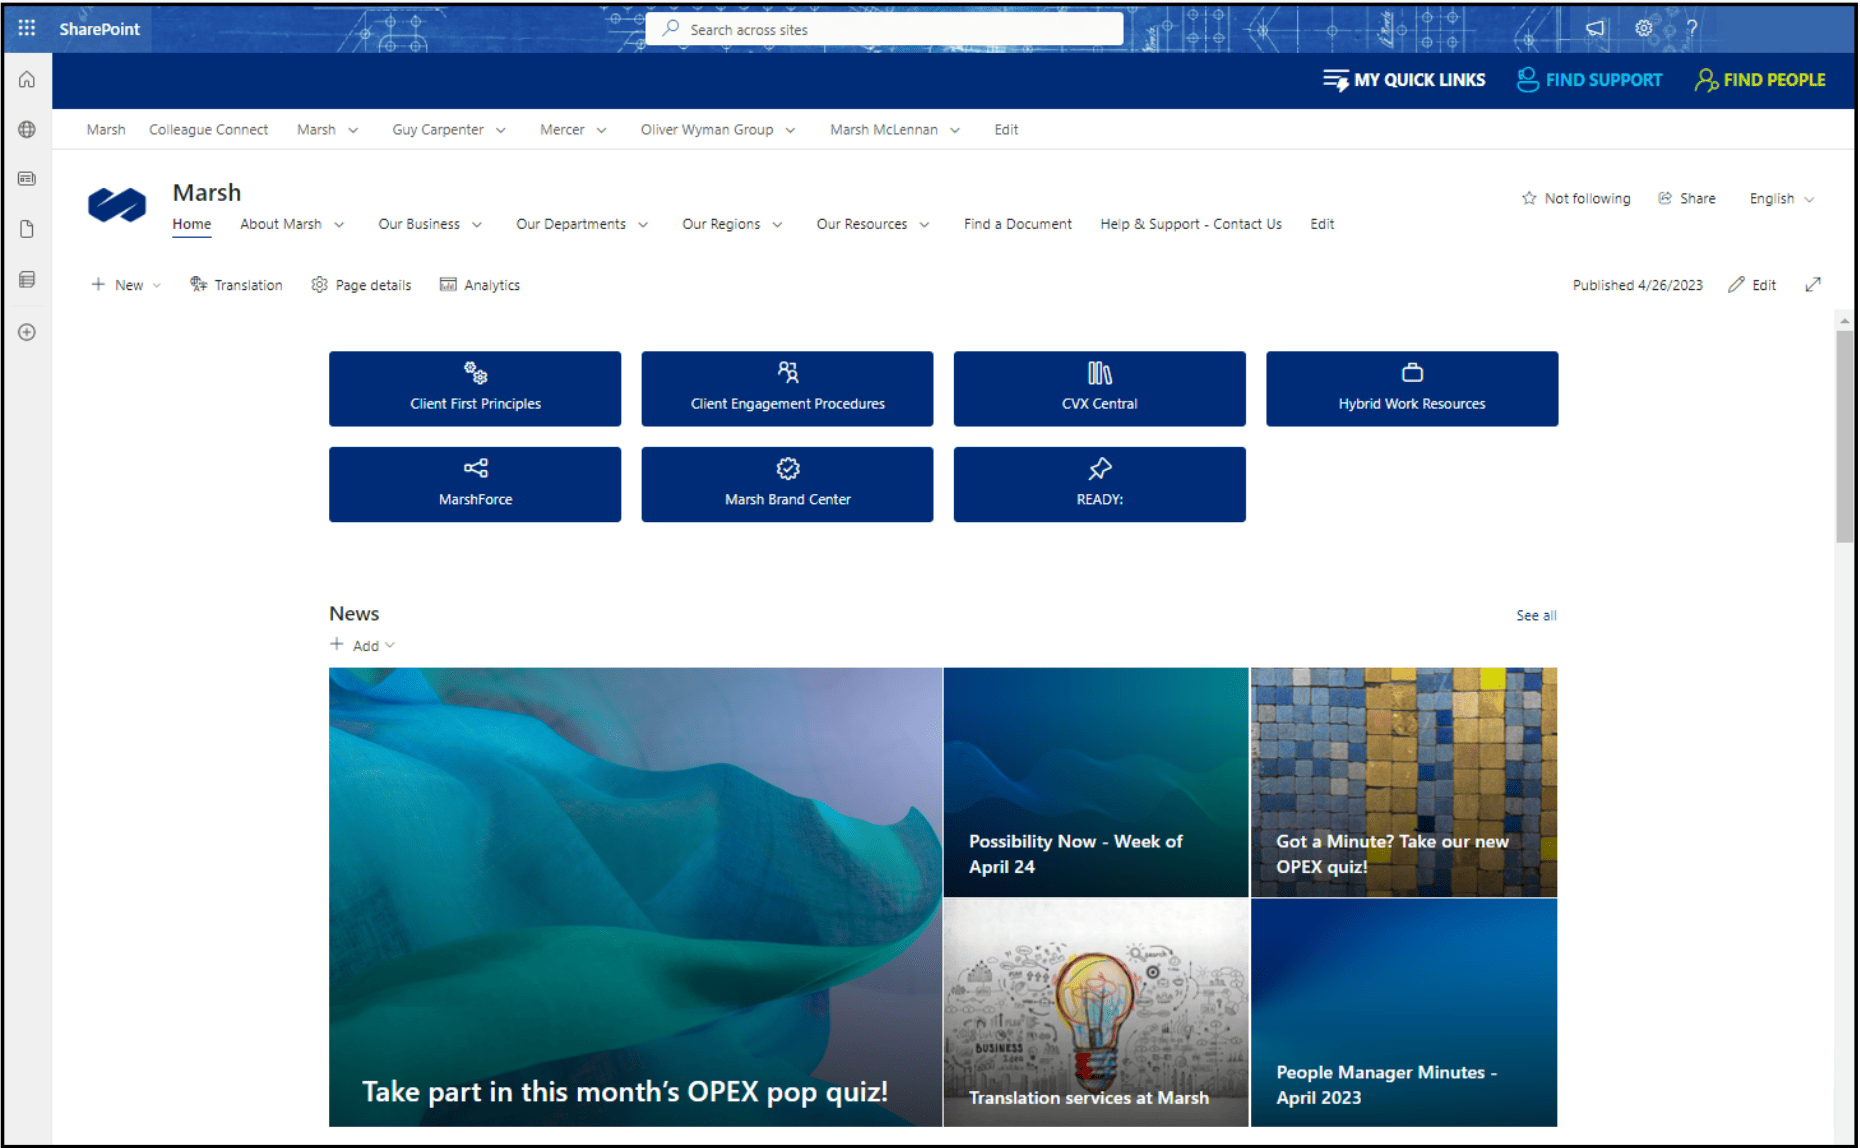Click Edit in the site navigation bar

1322,224
